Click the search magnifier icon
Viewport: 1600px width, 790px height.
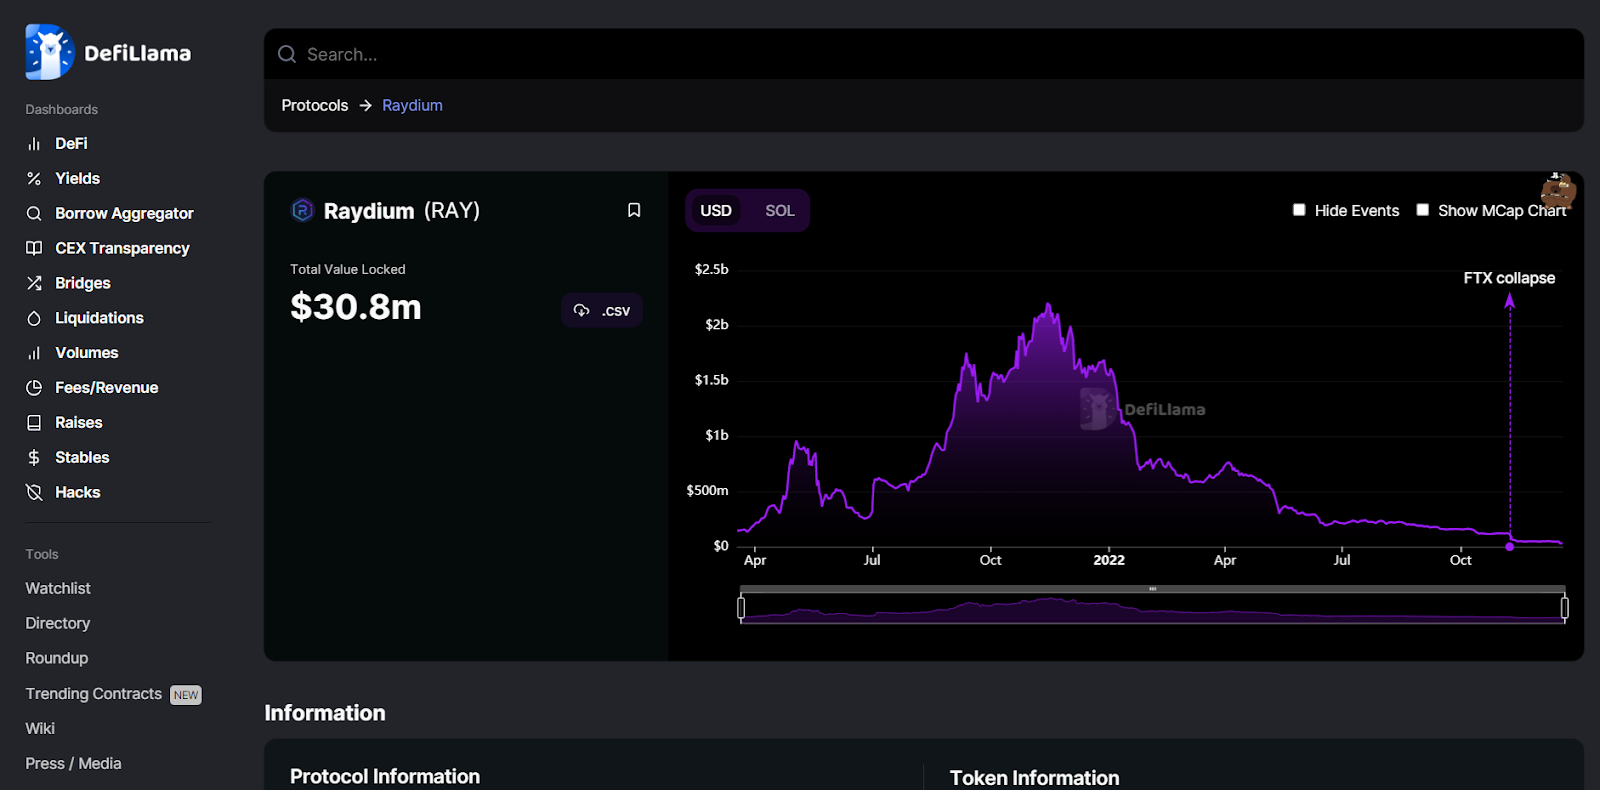287,54
